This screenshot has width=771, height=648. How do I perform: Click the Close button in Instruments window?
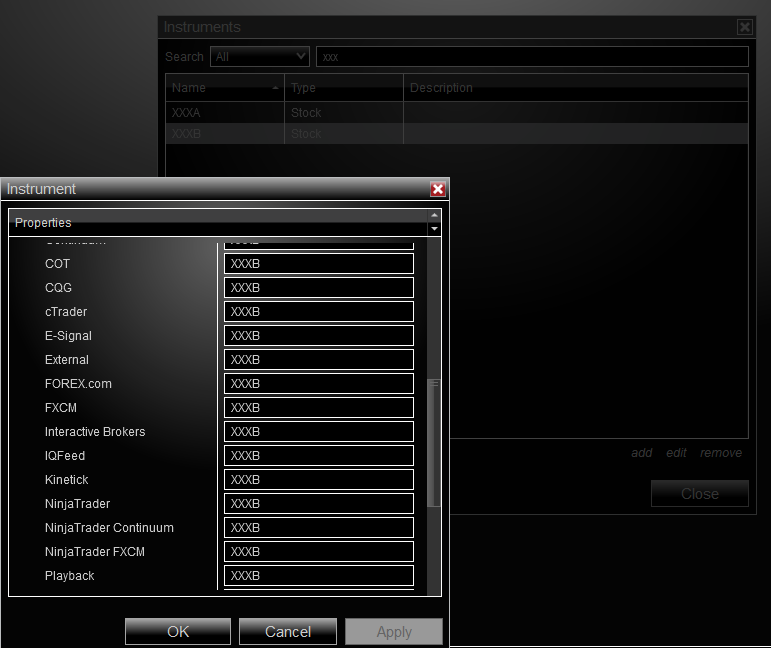(700, 494)
